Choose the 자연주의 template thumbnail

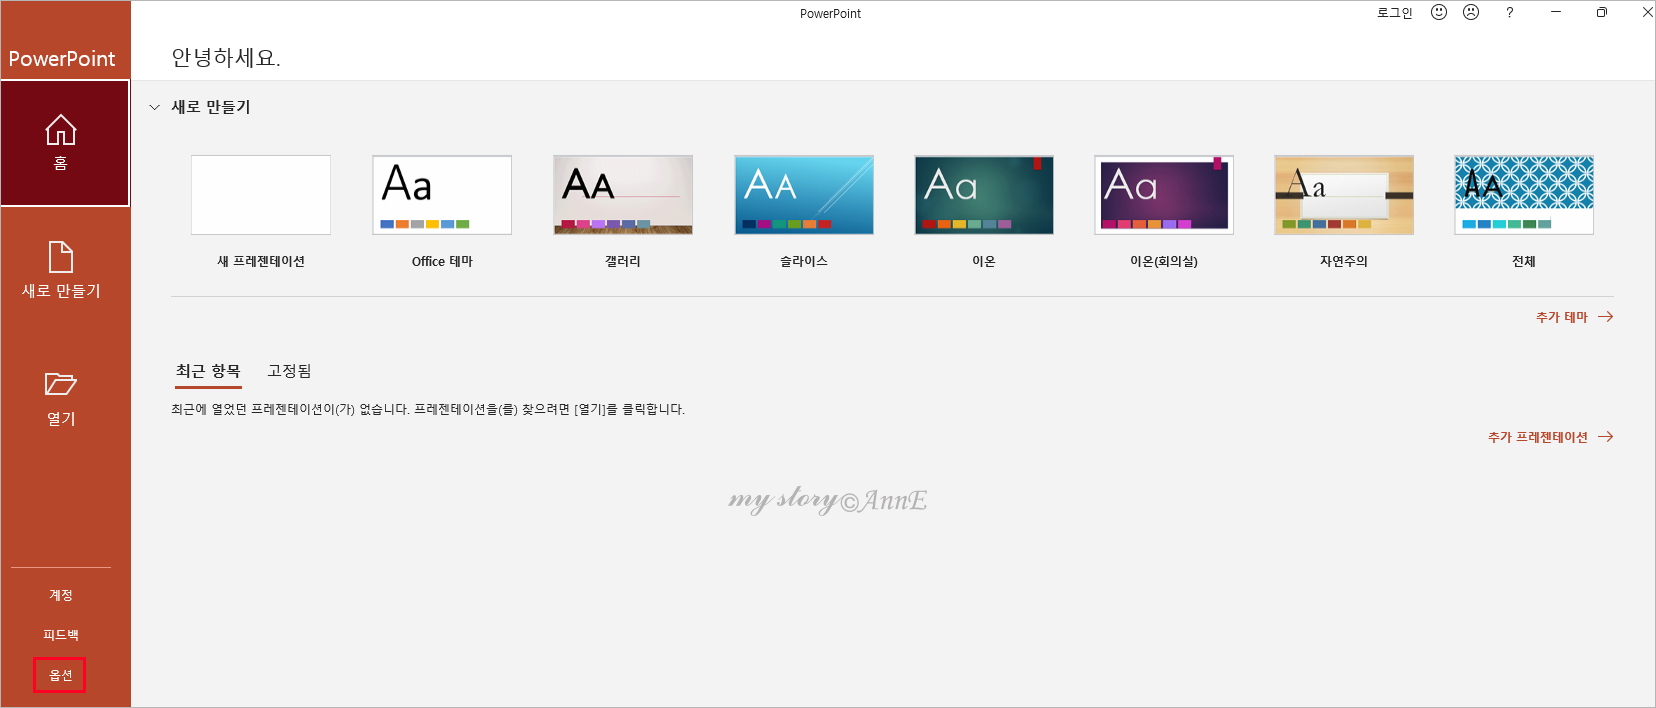coord(1344,195)
